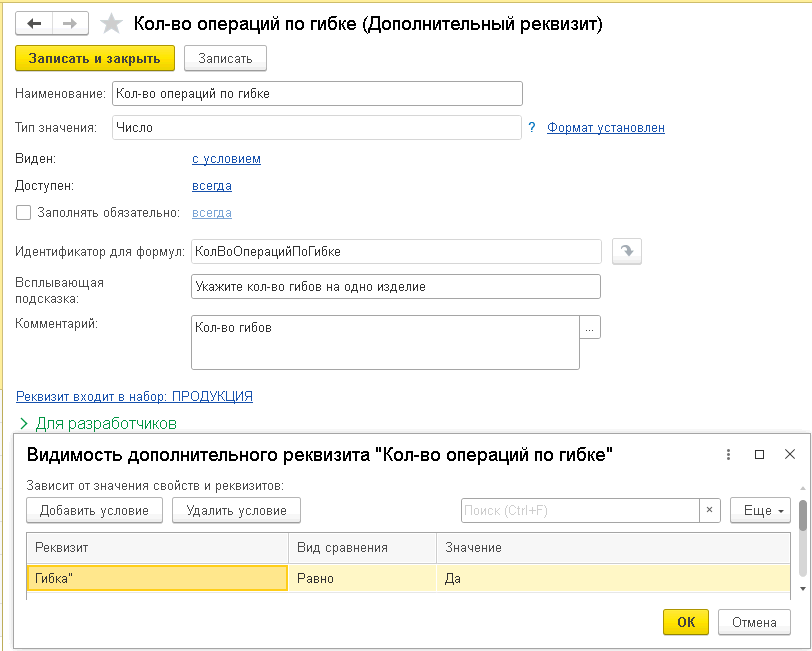This screenshot has height=651, width=812.
Task: Open comment editor with ellipsis button
Action: click(590, 328)
